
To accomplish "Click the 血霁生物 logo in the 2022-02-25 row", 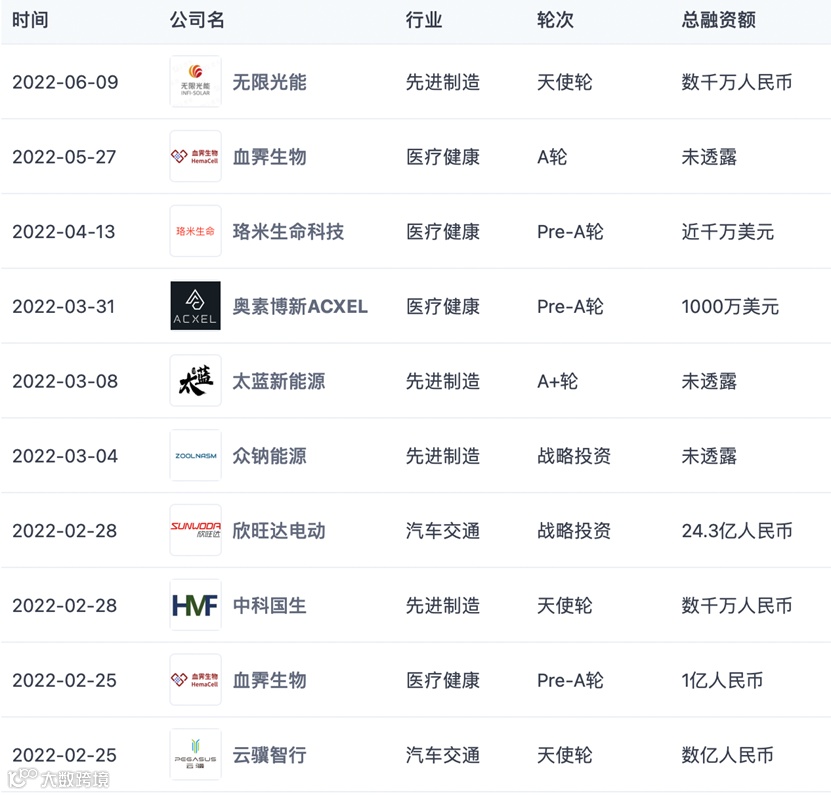I will tap(196, 679).
